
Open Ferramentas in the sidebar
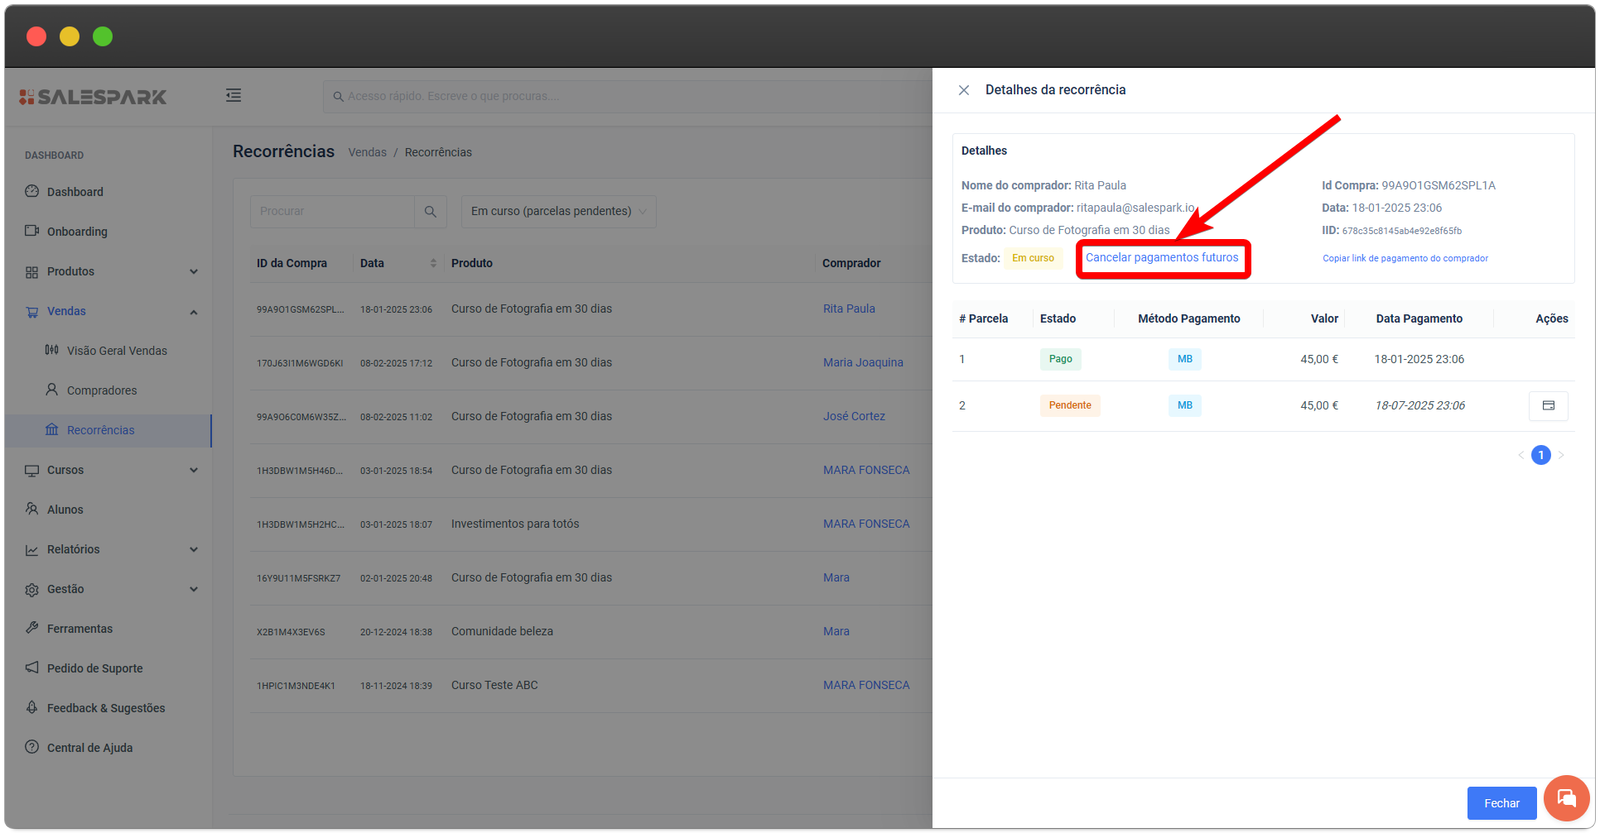80,629
